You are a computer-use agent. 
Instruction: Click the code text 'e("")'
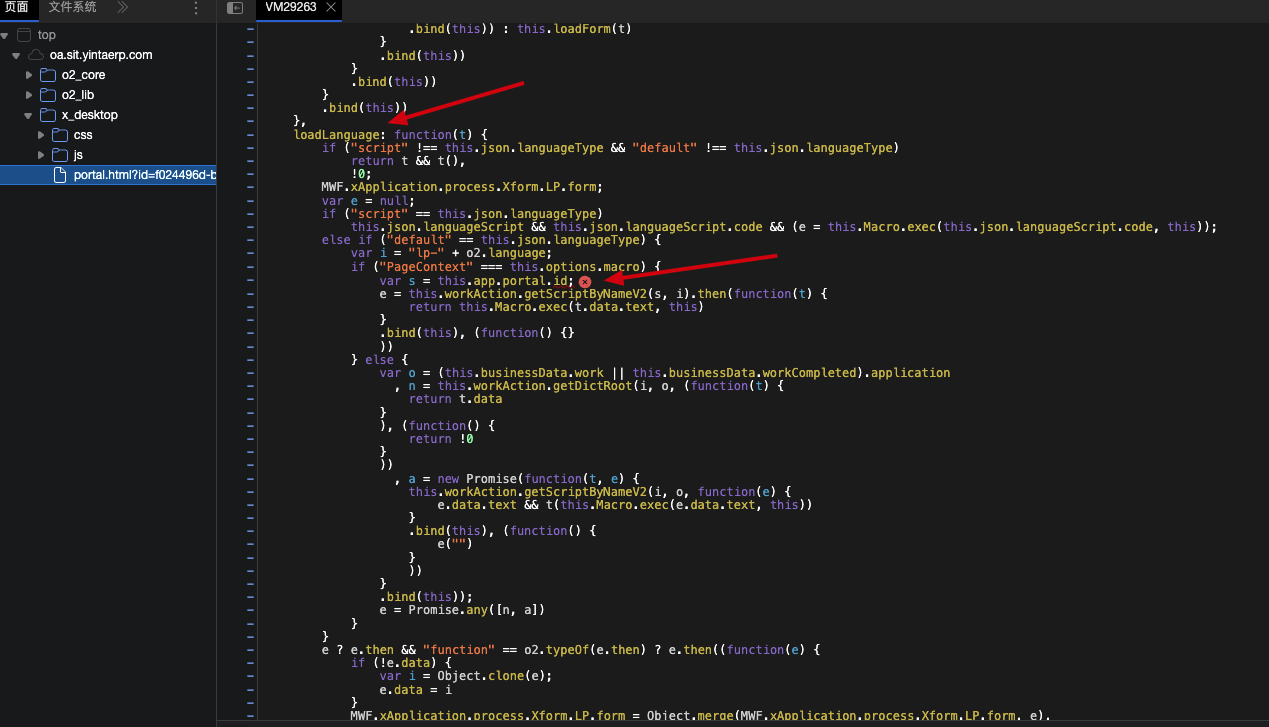455,544
